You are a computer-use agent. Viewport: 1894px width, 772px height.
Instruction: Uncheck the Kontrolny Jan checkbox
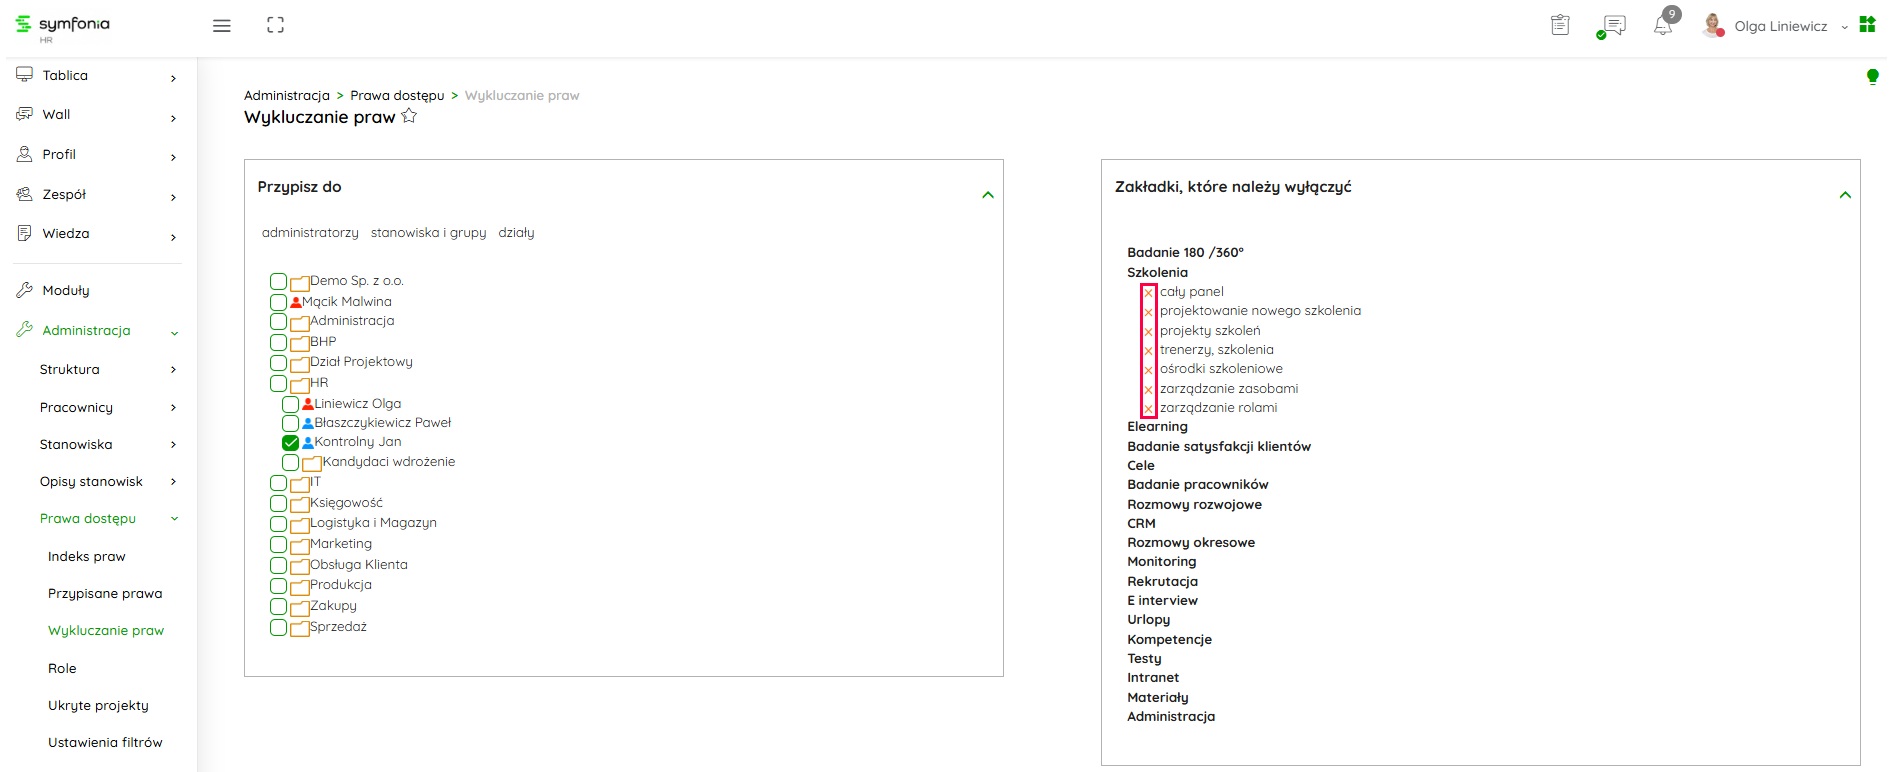tap(290, 443)
